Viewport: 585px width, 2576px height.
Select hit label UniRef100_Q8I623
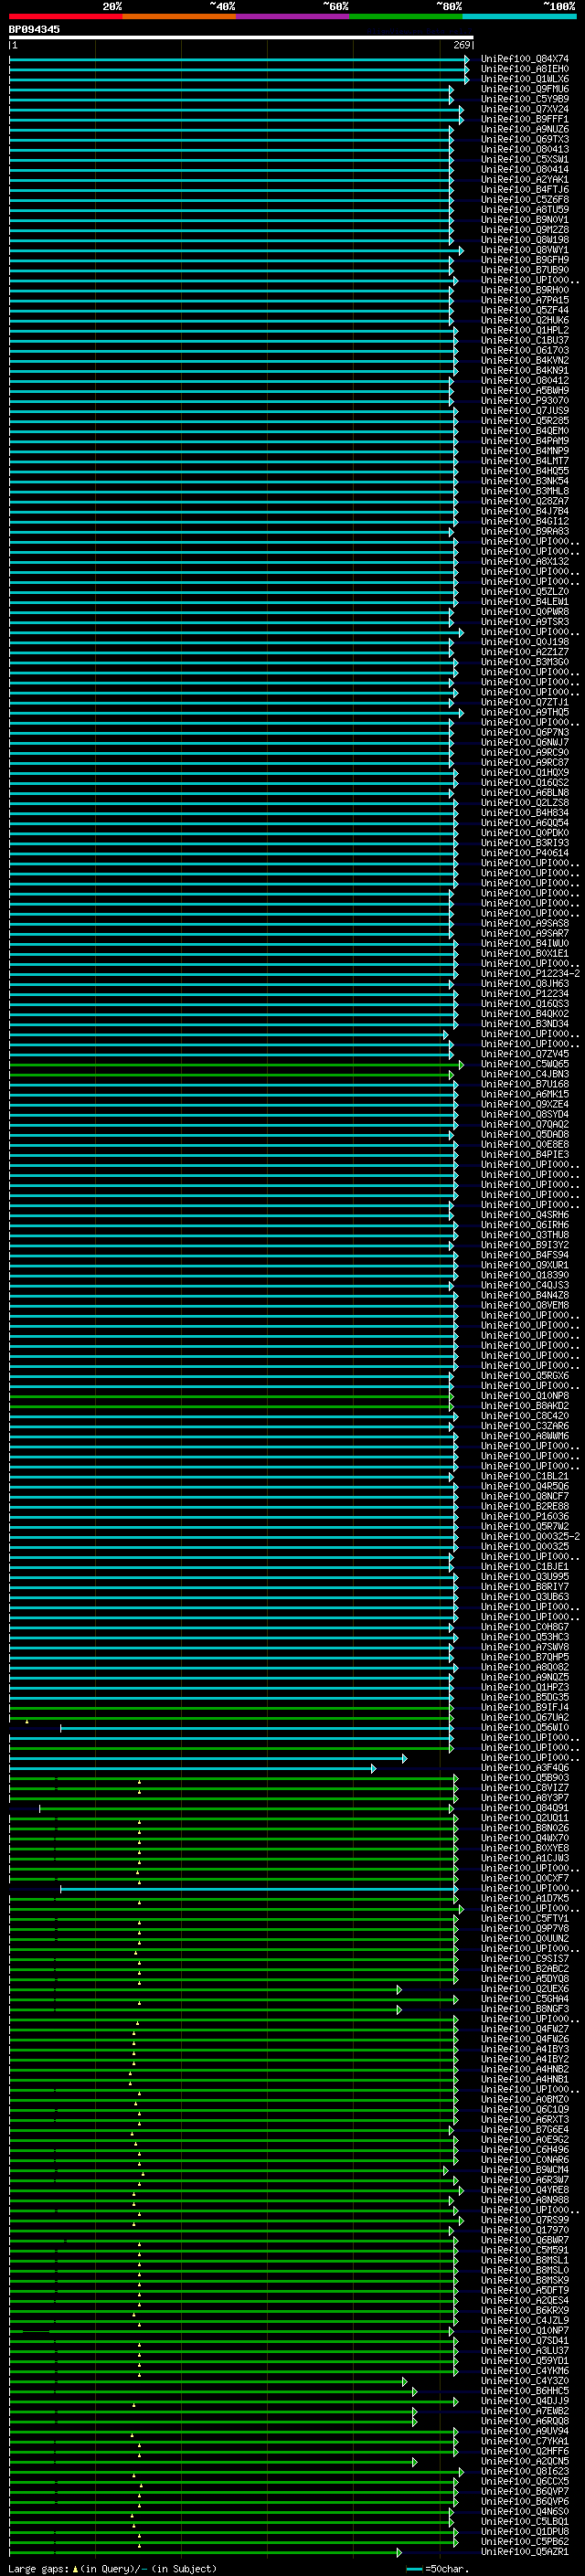[524, 2471]
